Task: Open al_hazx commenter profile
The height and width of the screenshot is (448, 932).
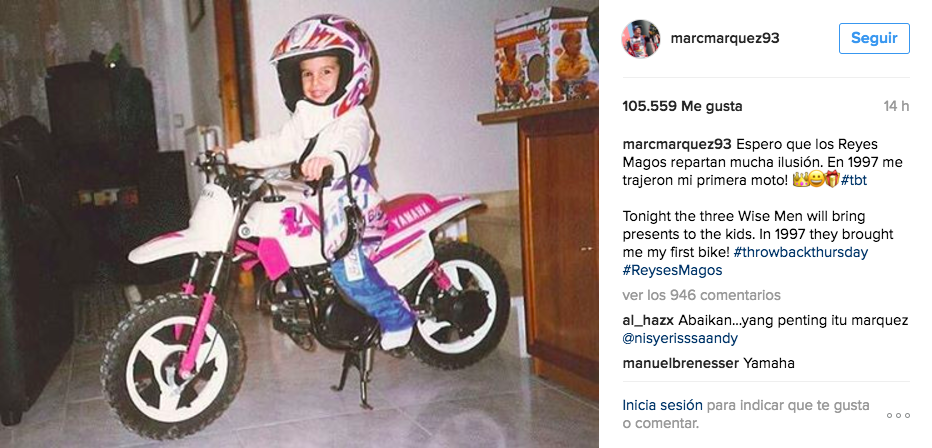Action: (648, 321)
